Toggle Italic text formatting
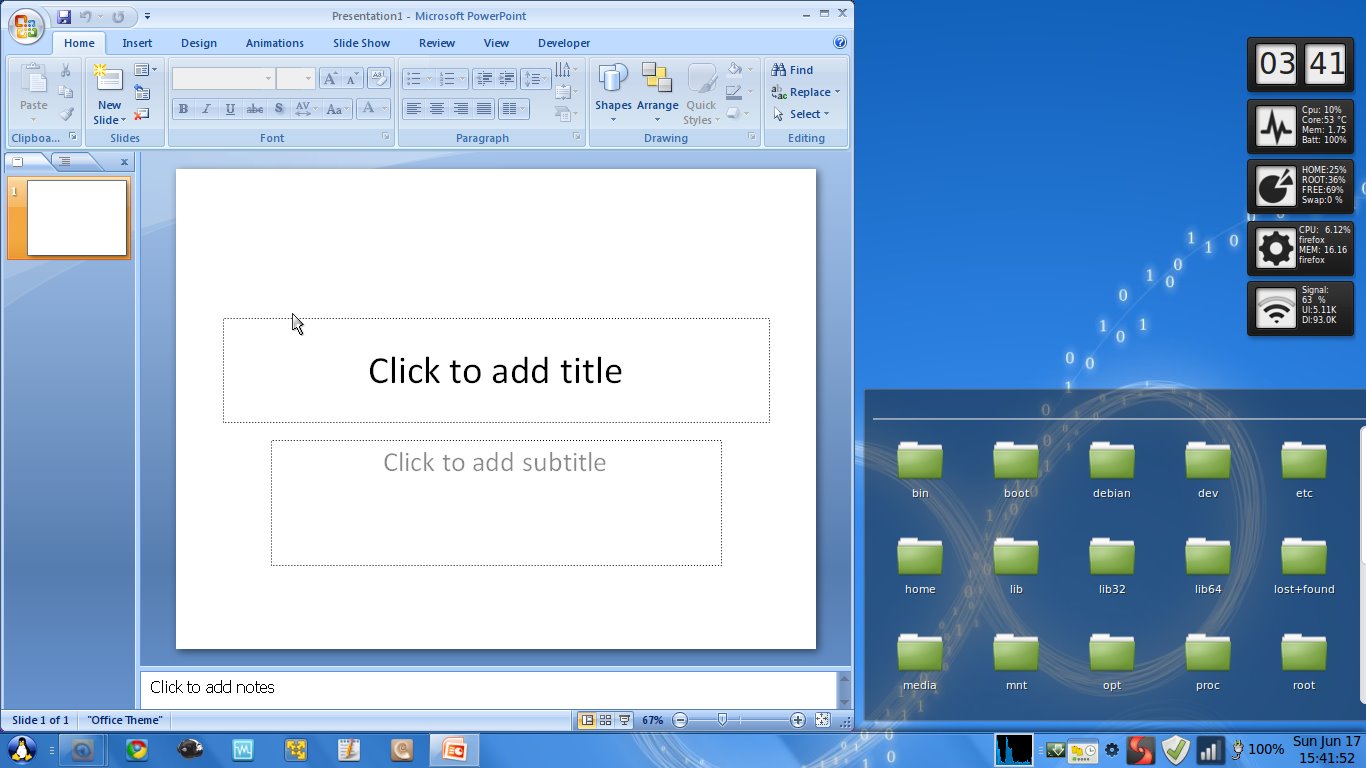1366x768 pixels. (206, 109)
